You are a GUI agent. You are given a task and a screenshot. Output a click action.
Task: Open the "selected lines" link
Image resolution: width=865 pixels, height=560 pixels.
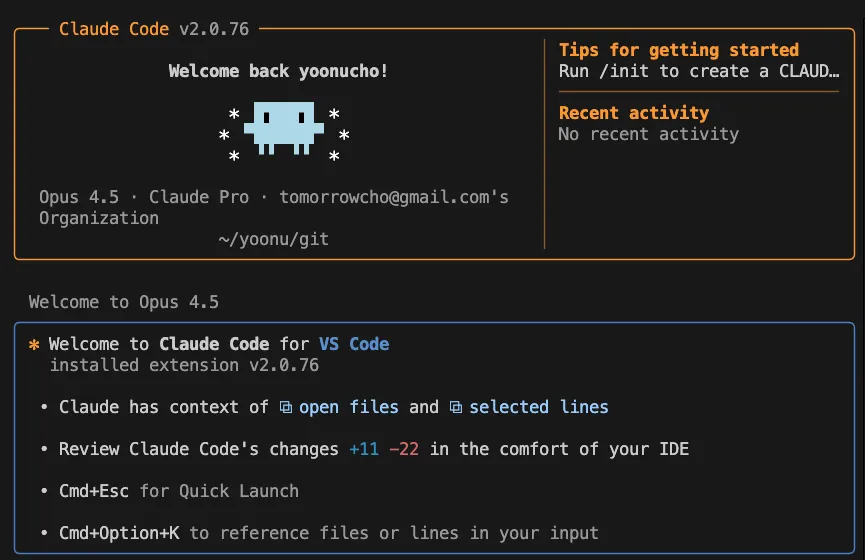(x=539, y=407)
